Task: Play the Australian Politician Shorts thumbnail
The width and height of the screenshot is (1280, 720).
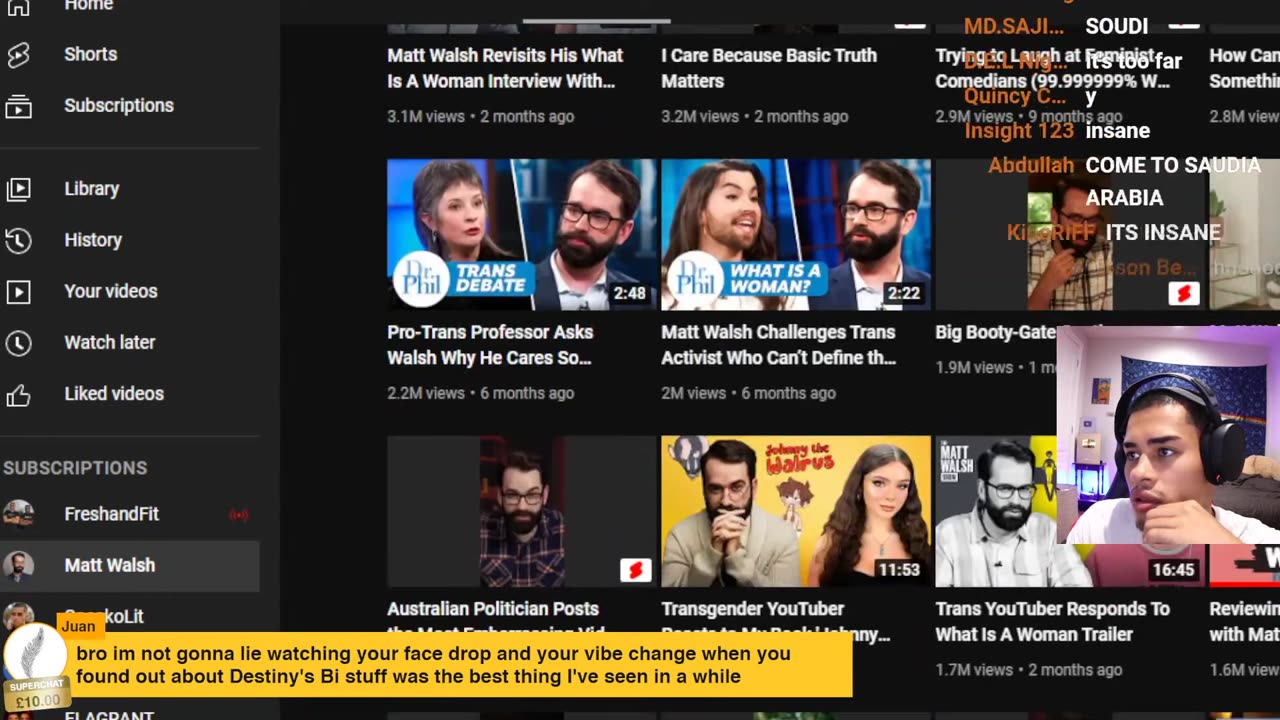Action: click(x=522, y=511)
